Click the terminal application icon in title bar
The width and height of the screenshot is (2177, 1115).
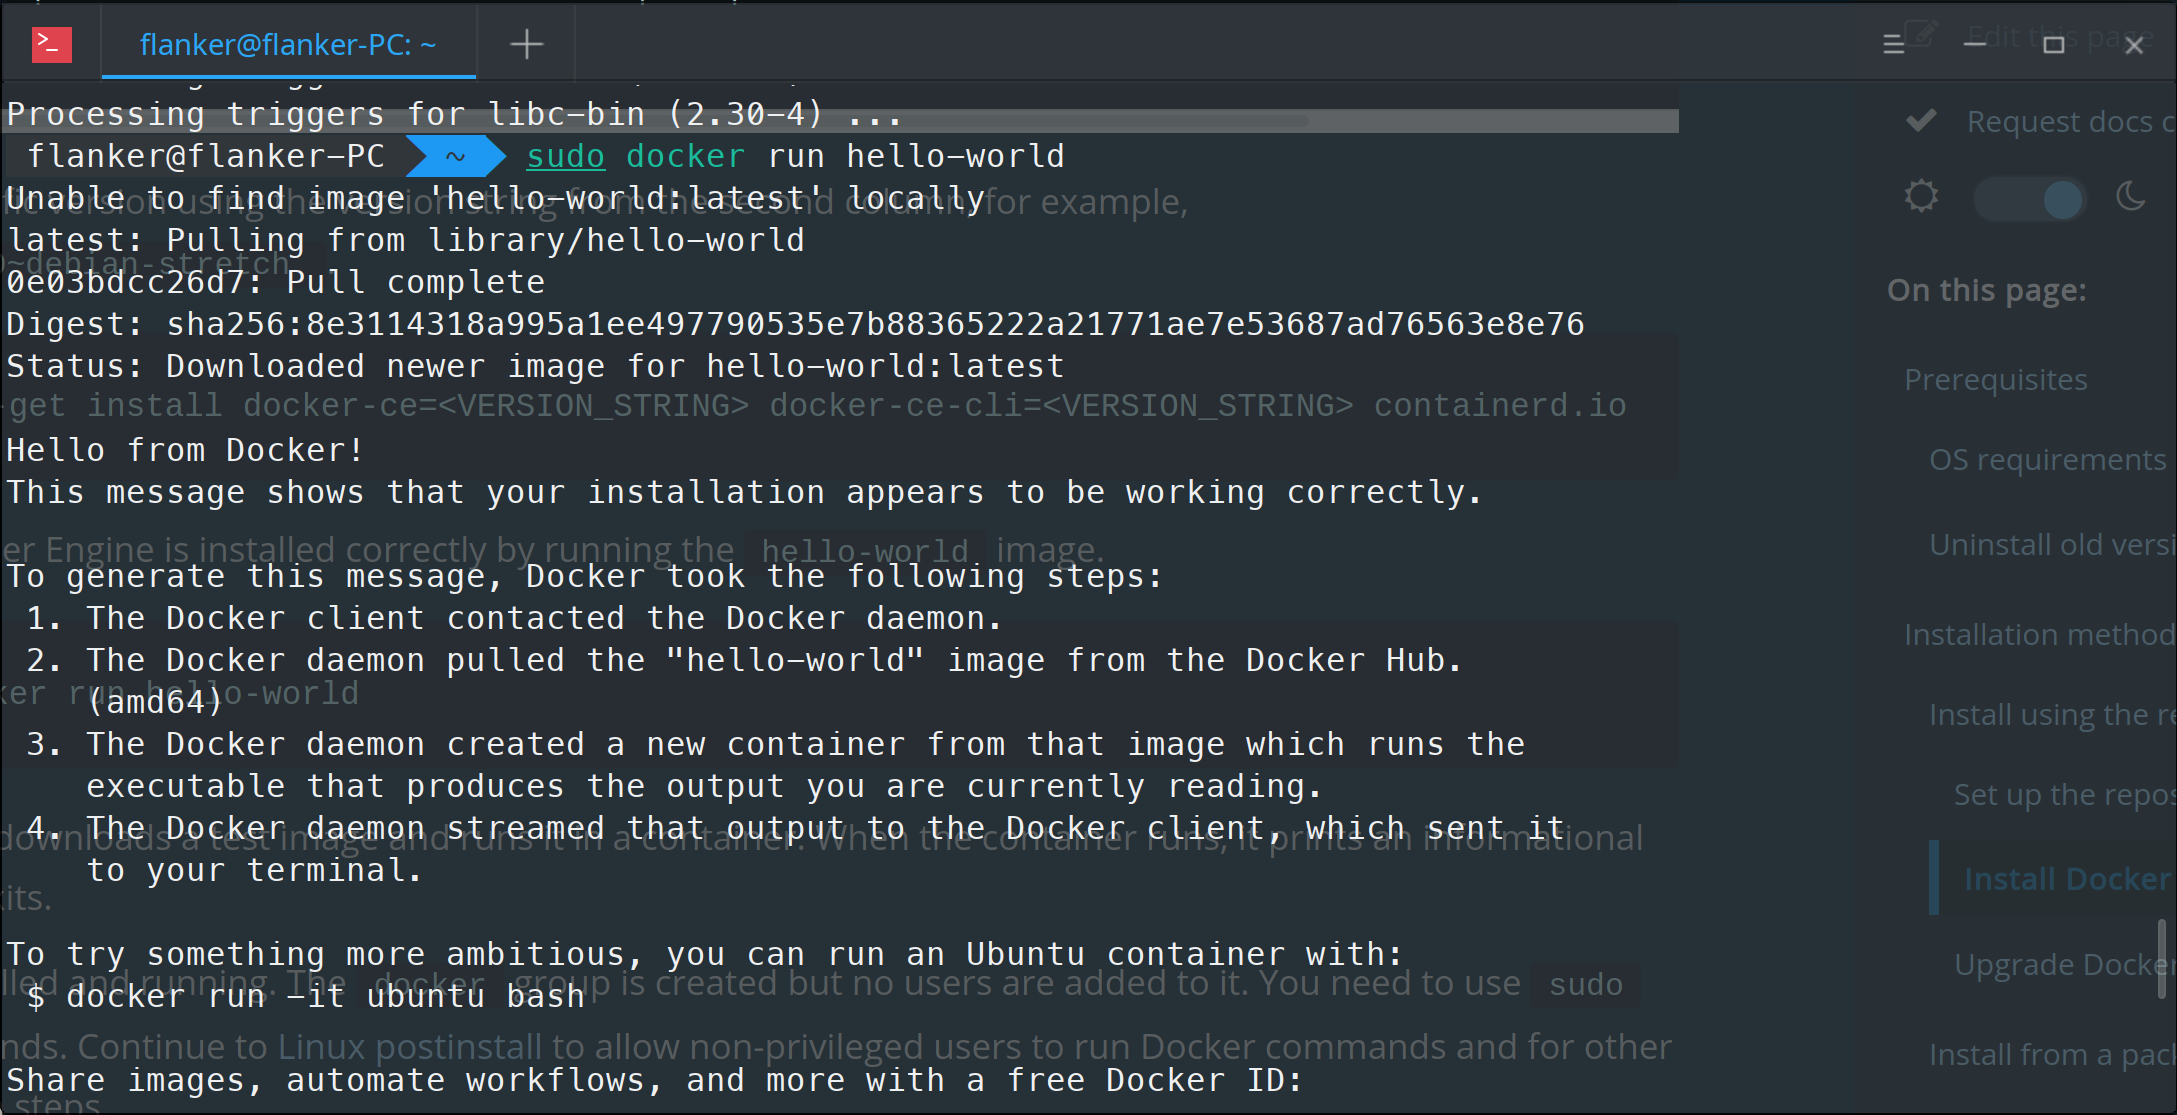coord(50,44)
